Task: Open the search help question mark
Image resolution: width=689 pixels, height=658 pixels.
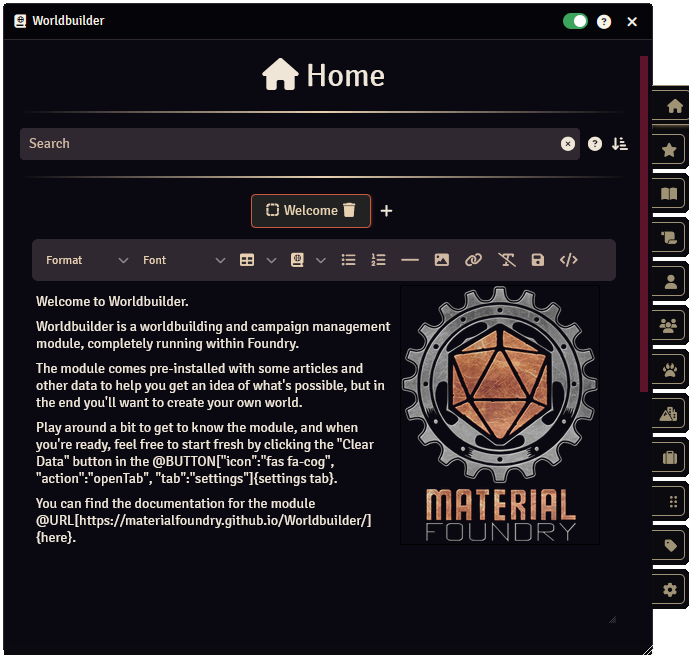Action: tap(595, 144)
